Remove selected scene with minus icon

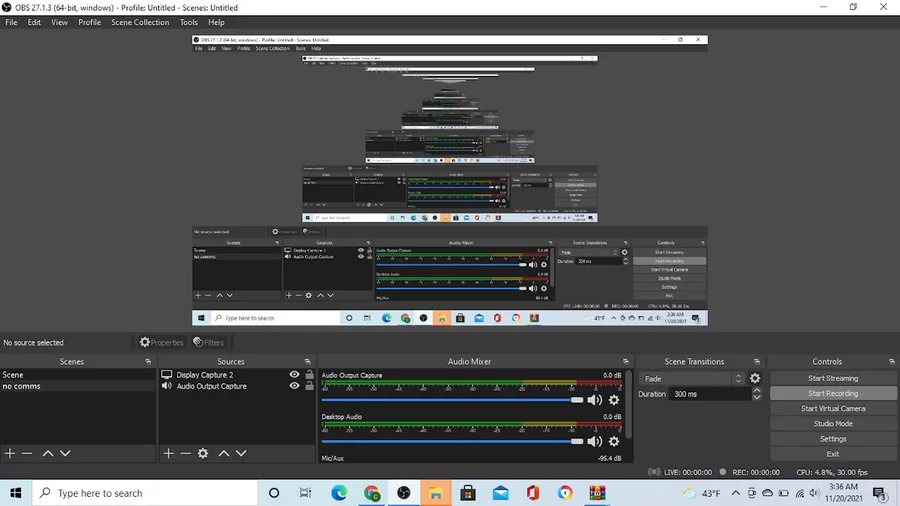click(27, 453)
